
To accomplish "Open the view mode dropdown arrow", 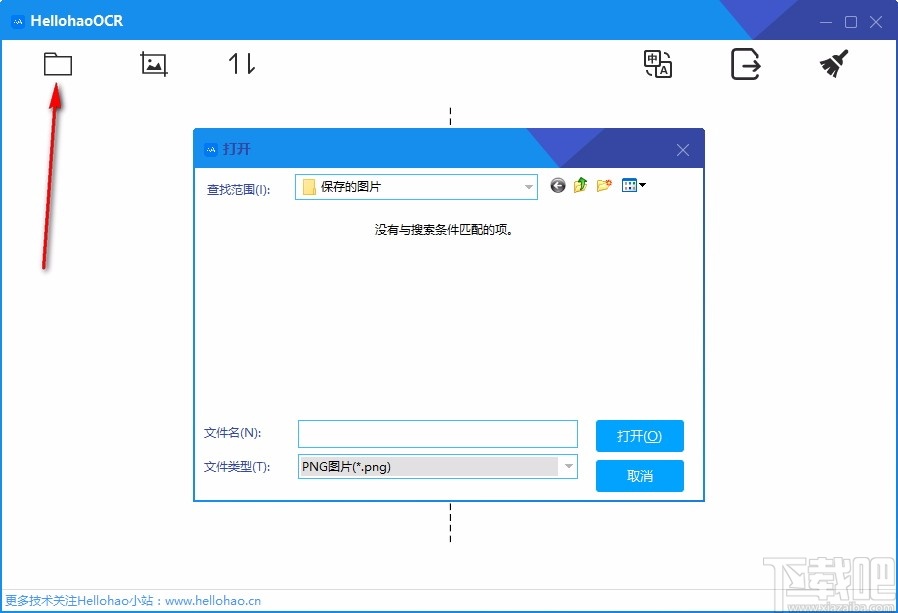I will [642, 185].
